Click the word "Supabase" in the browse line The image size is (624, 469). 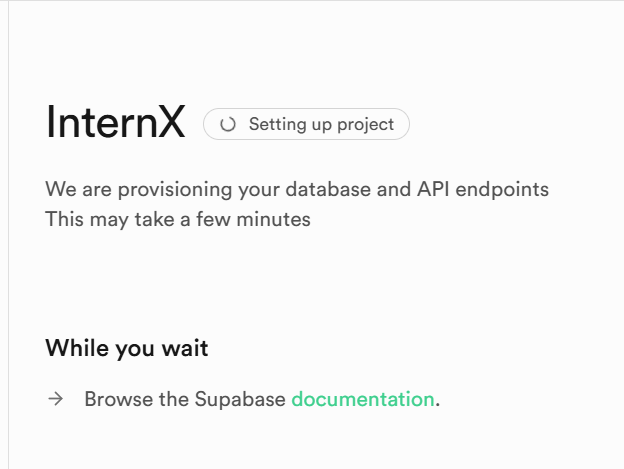246,399
